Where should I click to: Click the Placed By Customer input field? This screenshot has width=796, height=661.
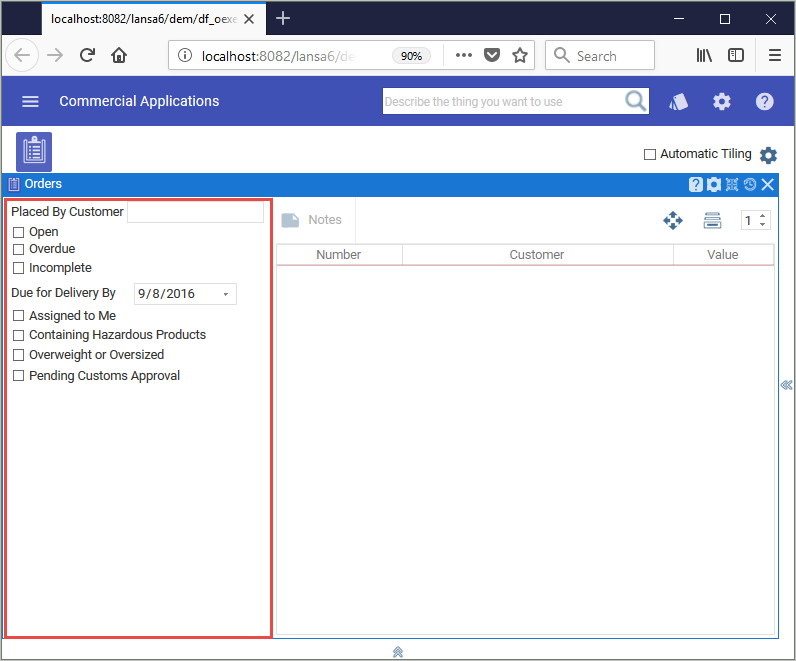pyautogui.click(x=195, y=212)
